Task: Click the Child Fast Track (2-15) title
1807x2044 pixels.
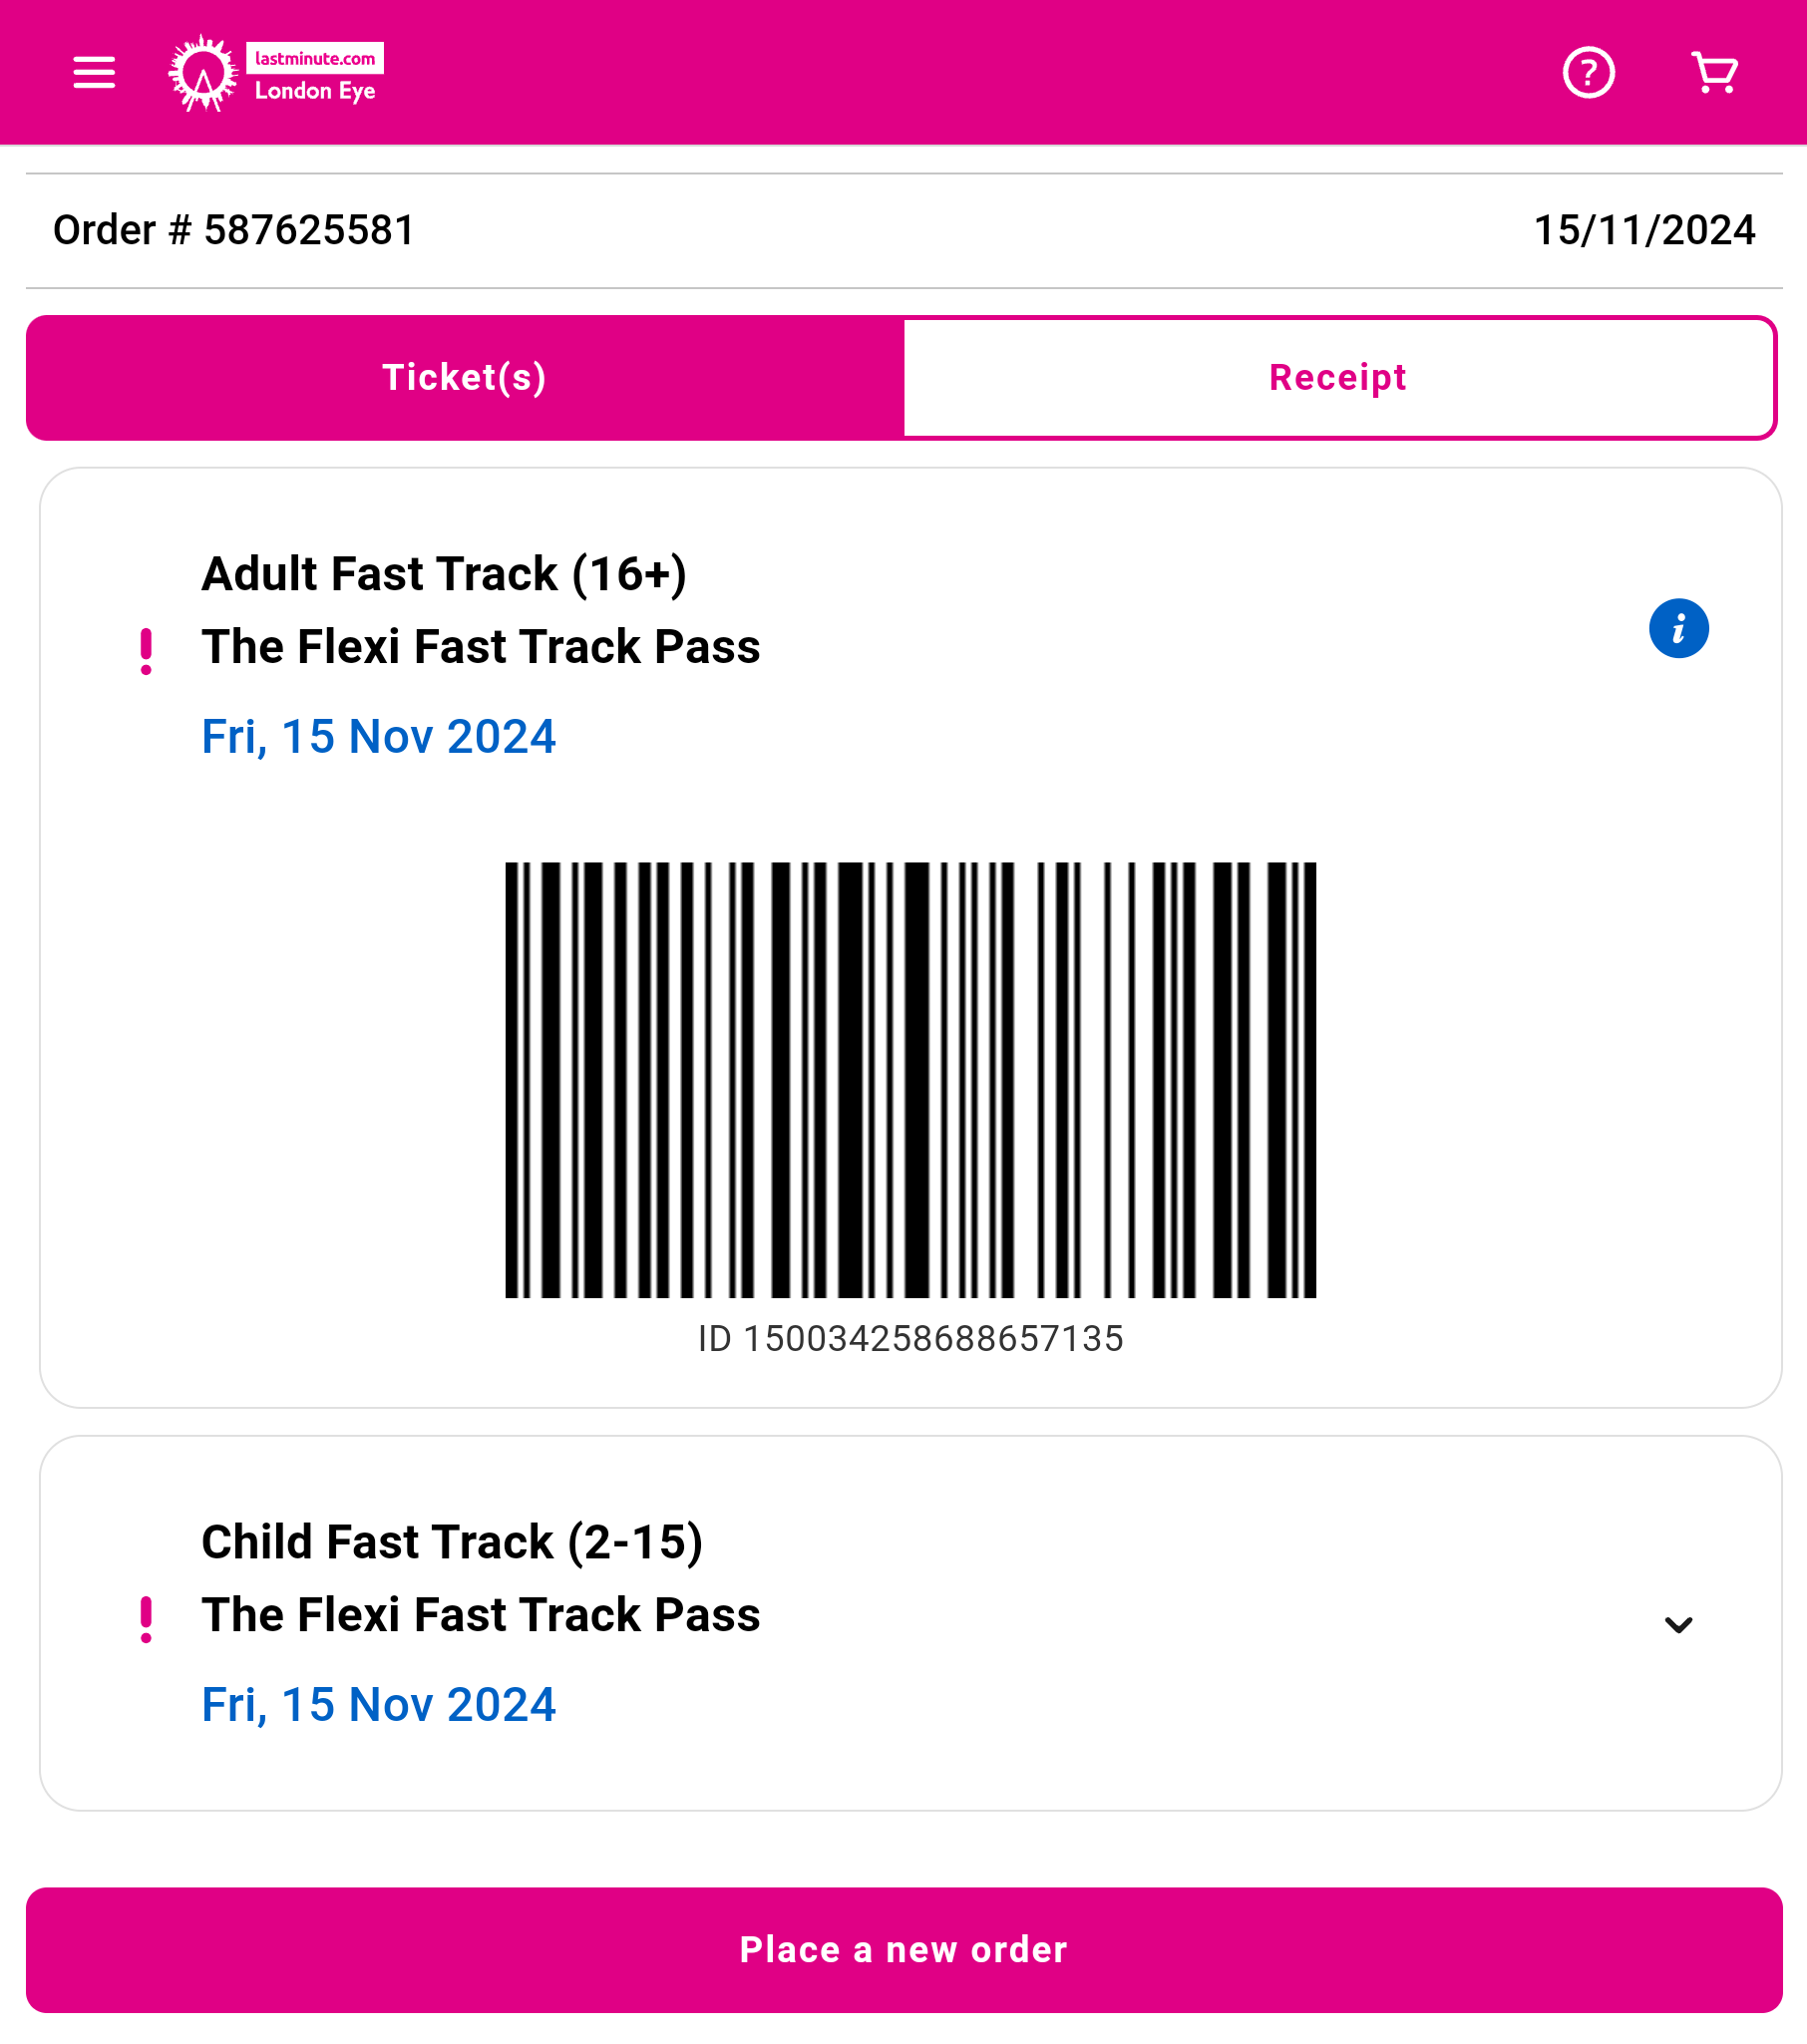Action: (452, 1542)
